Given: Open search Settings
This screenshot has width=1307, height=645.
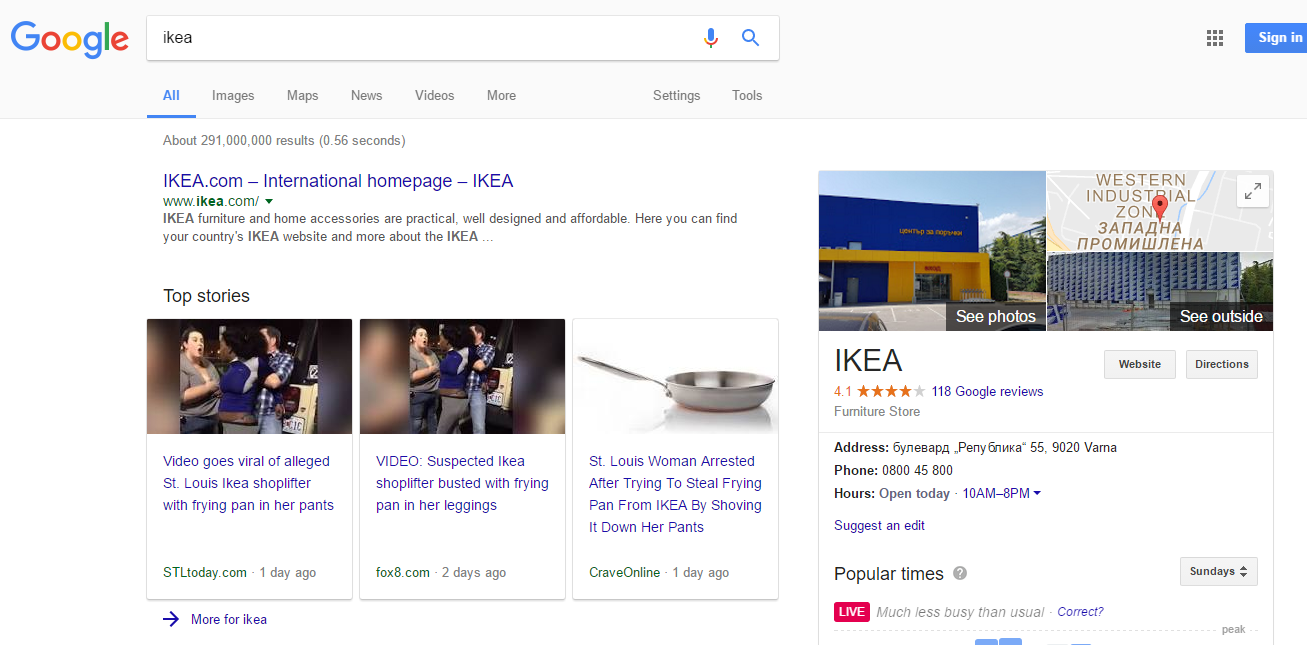Looking at the screenshot, I should 676,96.
